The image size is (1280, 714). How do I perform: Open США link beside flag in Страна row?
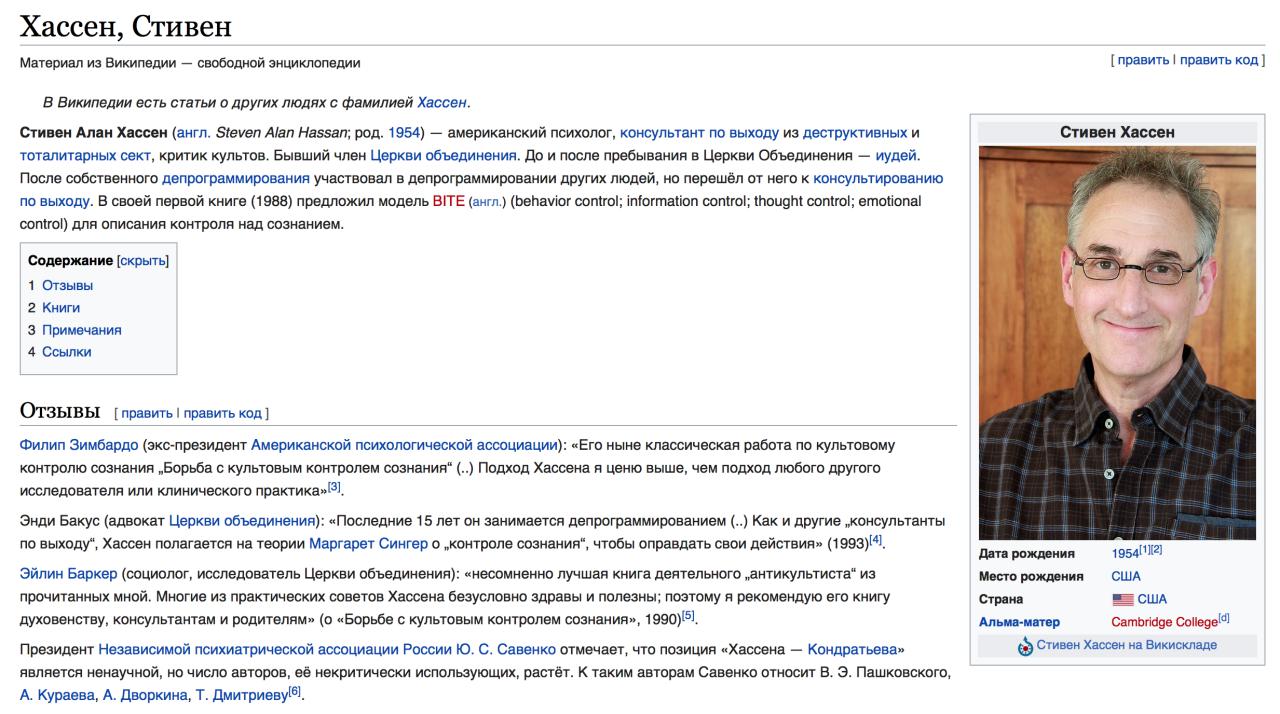1152,599
